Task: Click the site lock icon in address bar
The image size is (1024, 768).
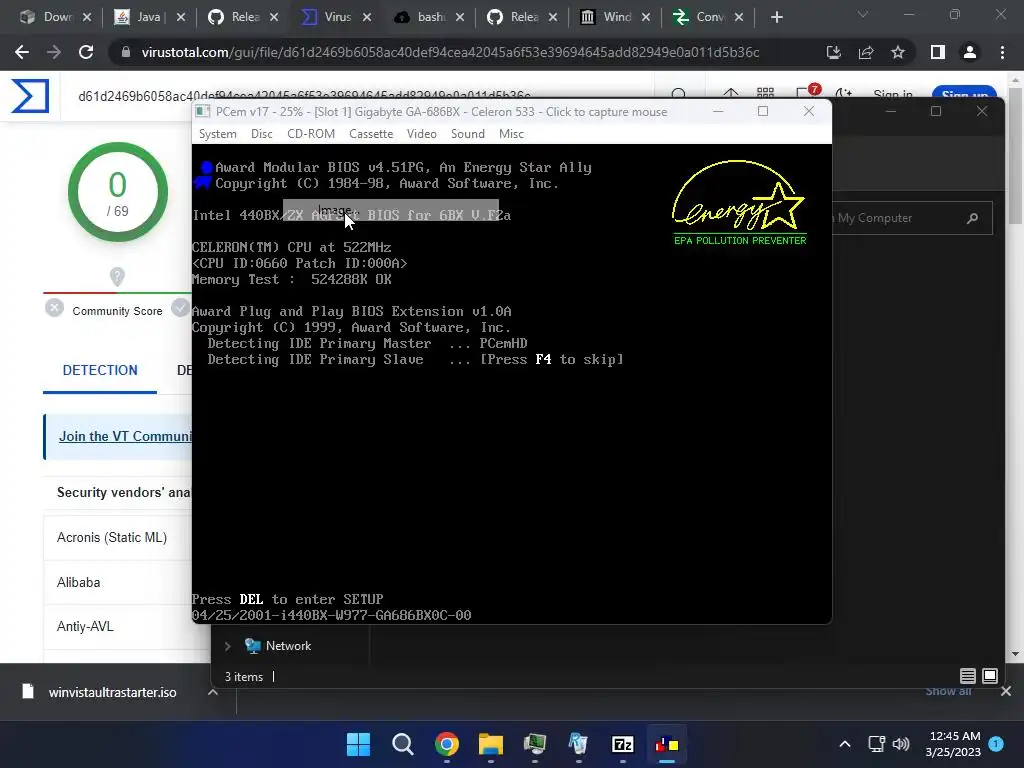Action: (125, 52)
